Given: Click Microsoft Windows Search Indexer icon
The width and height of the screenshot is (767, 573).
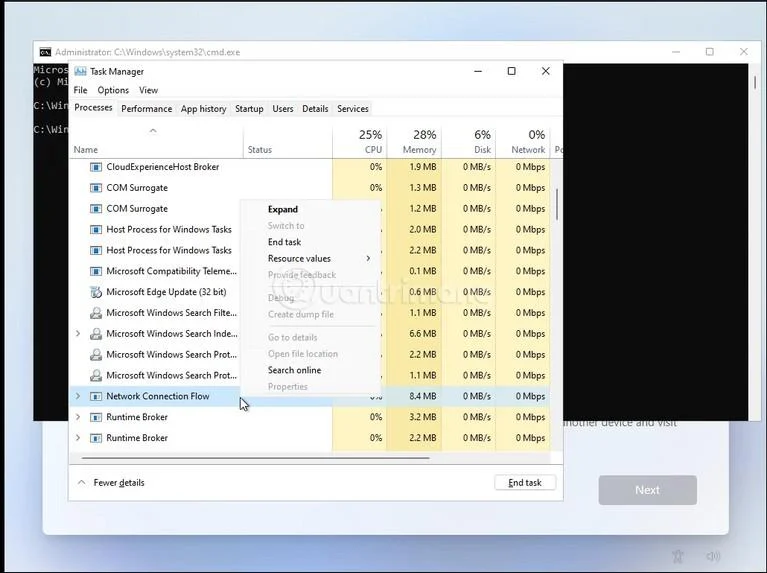Looking at the screenshot, I should 96,334.
